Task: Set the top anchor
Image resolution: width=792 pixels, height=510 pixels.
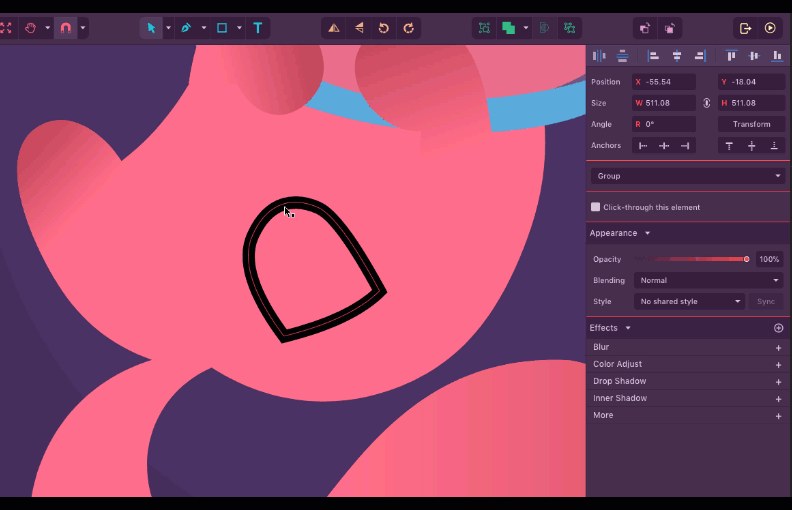Action: [x=729, y=146]
